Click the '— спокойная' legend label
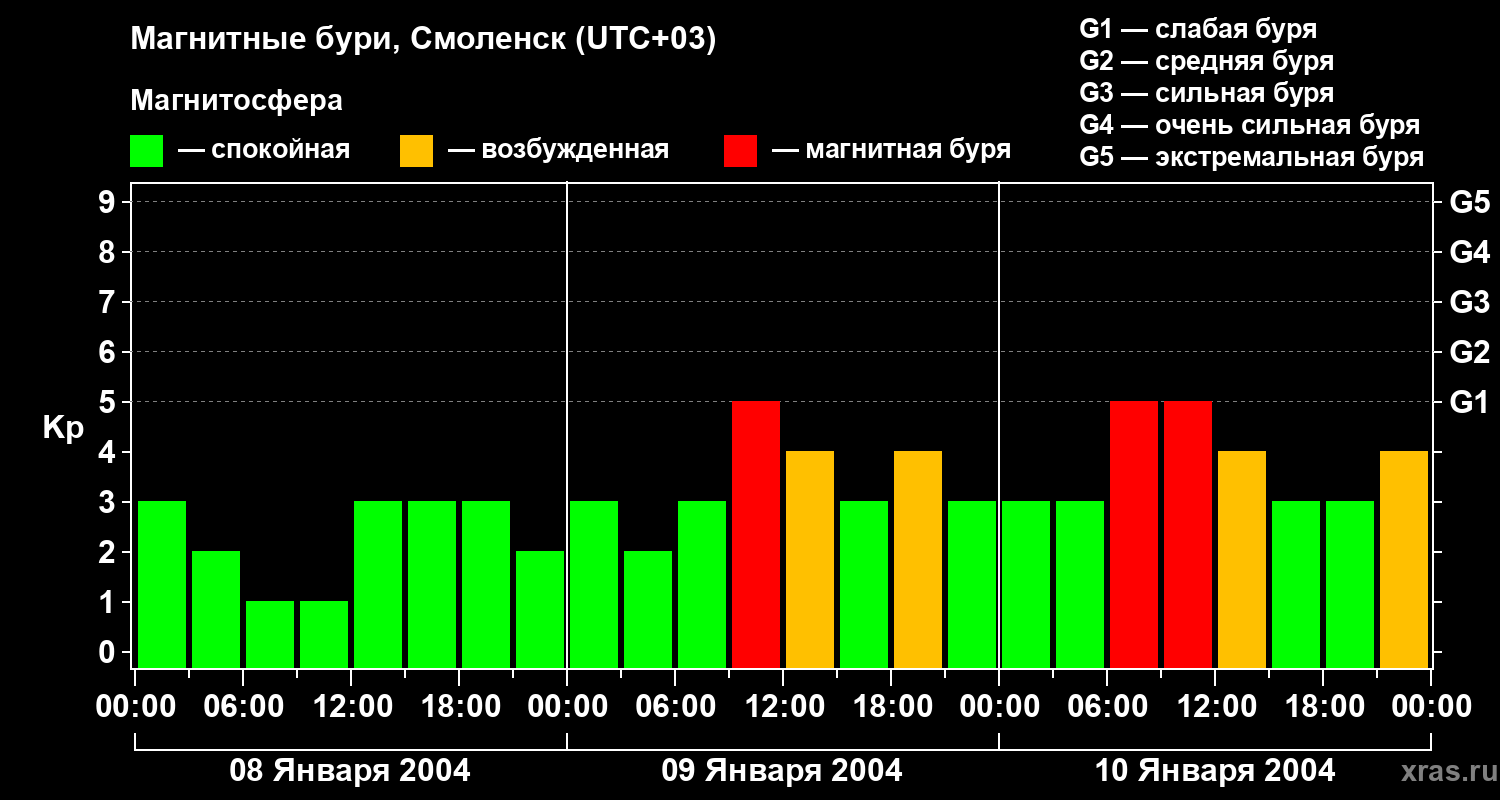The height and width of the screenshot is (800, 1500). point(264,150)
